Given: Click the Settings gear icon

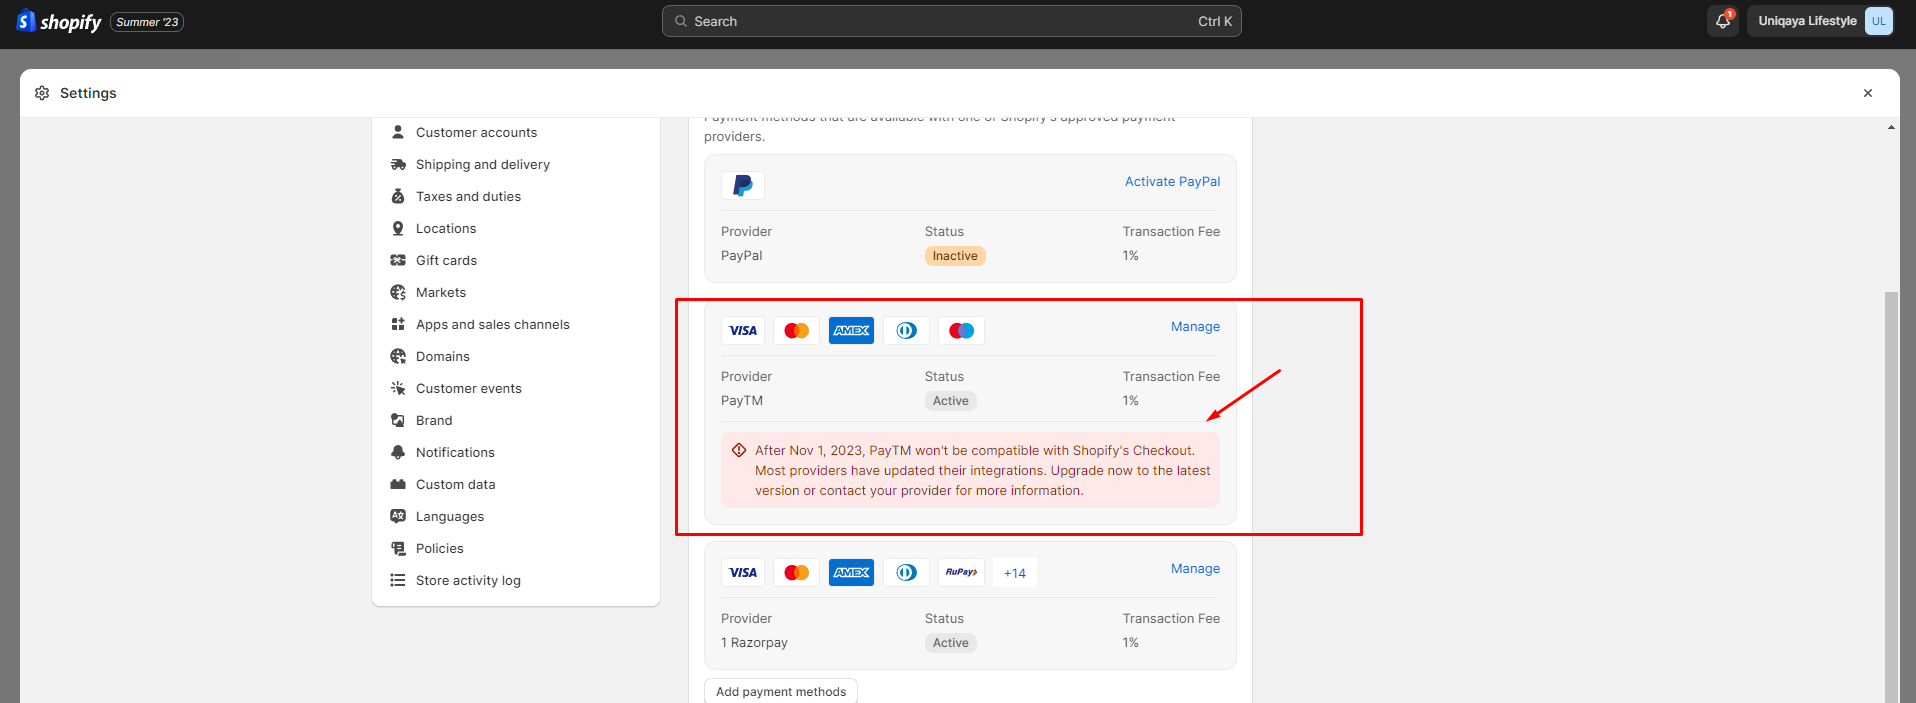Looking at the screenshot, I should [42, 93].
